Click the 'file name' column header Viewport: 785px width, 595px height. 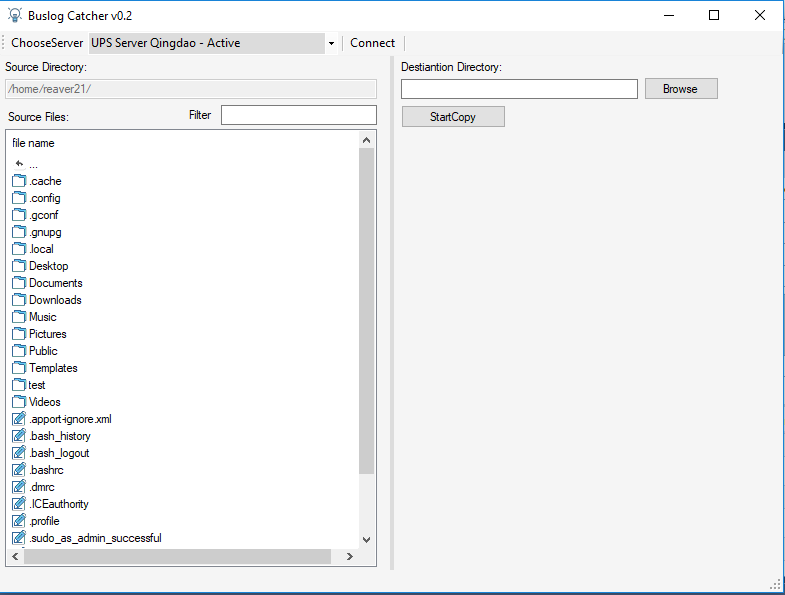pos(33,143)
